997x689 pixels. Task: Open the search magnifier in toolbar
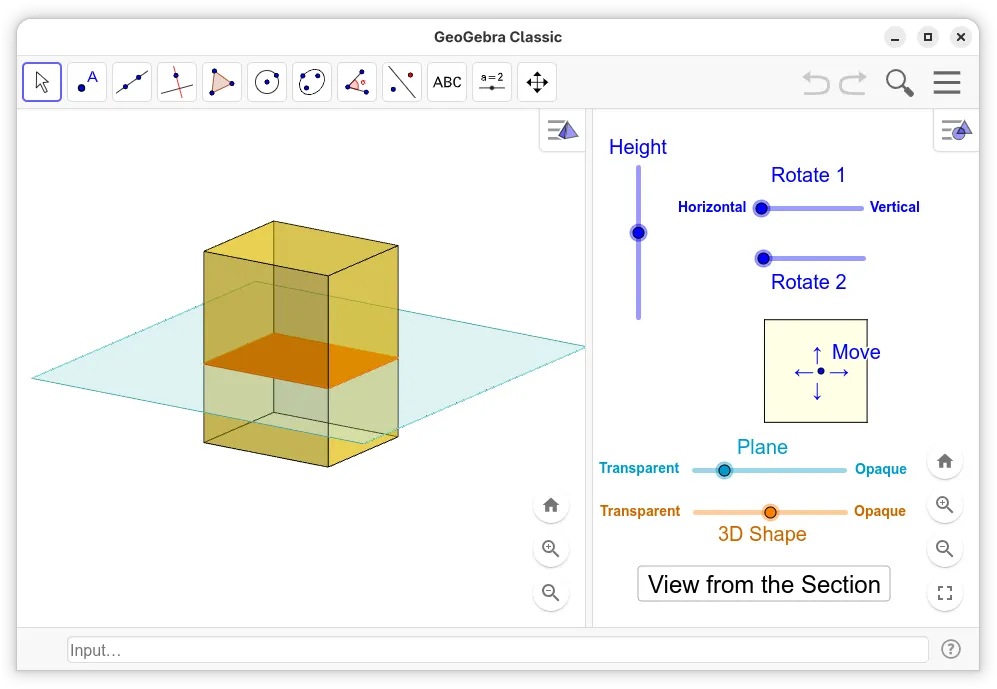(900, 82)
